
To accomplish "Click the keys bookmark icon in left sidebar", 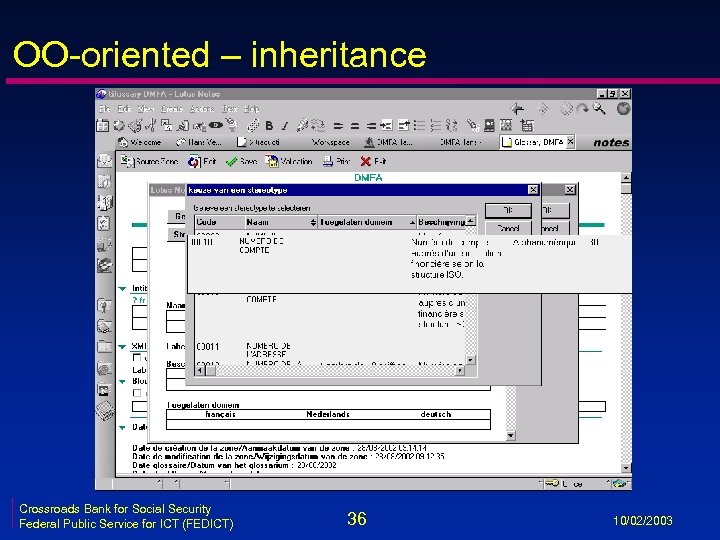I will pos(105,305).
